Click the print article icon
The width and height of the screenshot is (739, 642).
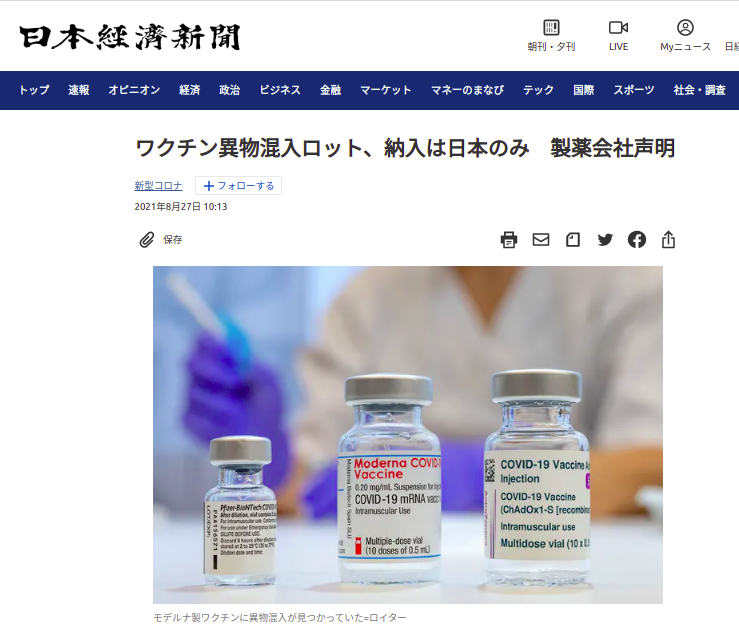point(509,240)
